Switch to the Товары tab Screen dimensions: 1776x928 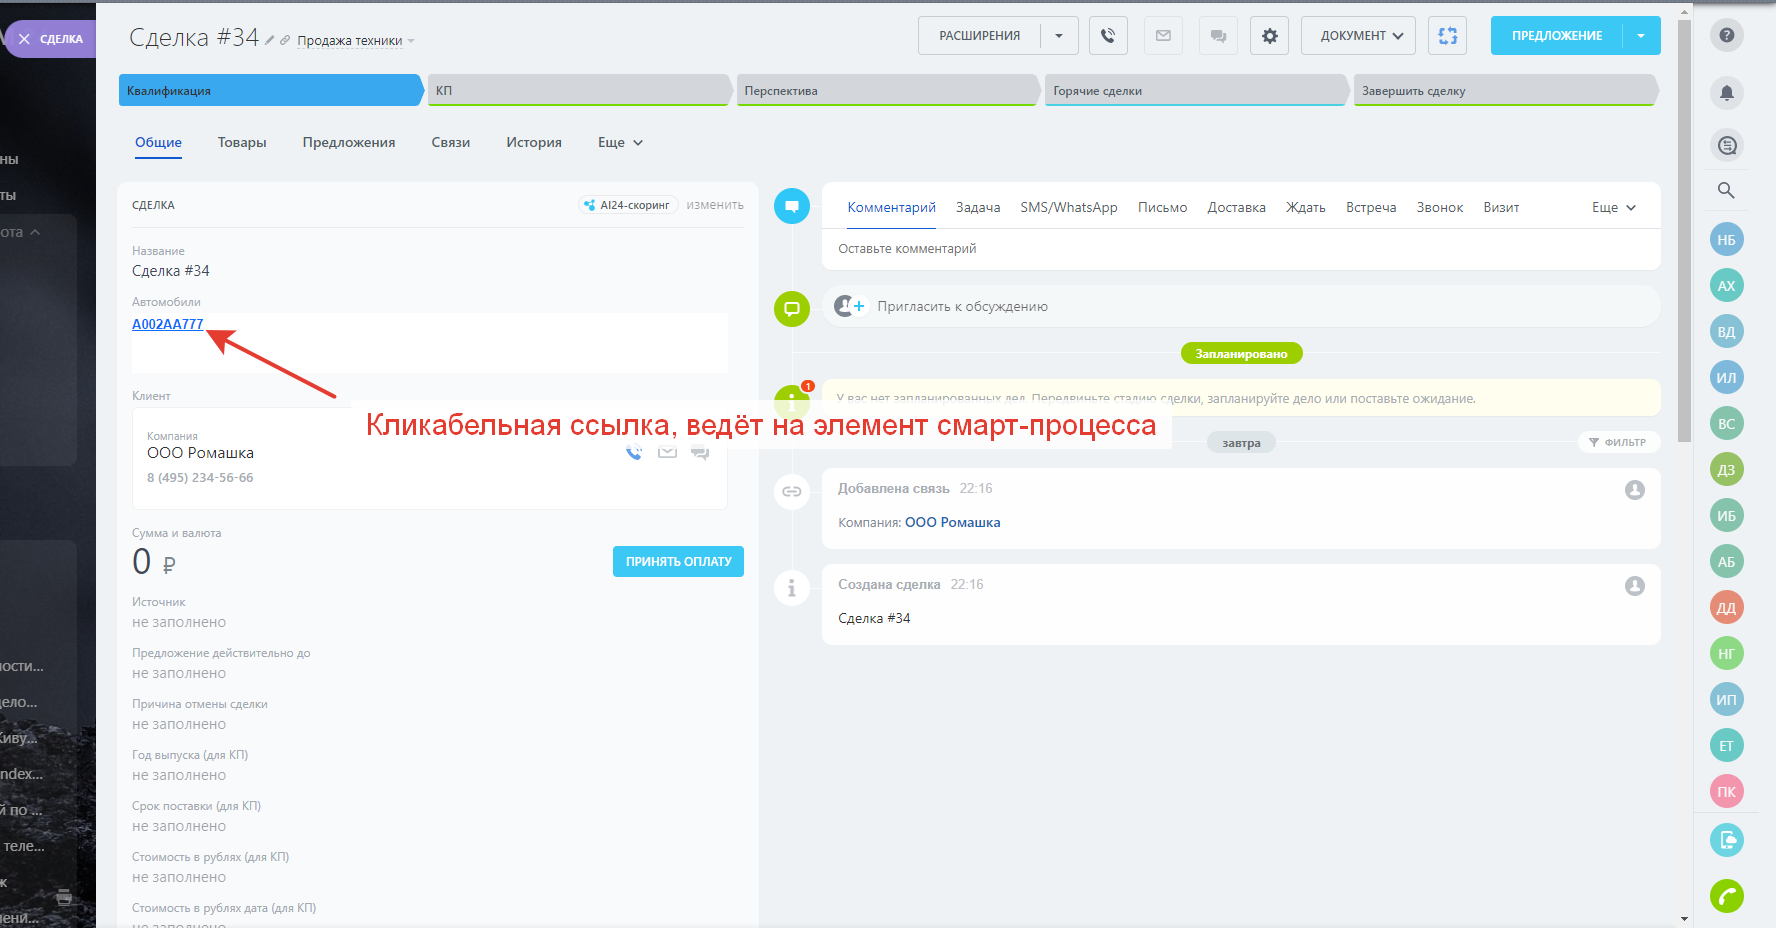click(x=242, y=143)
